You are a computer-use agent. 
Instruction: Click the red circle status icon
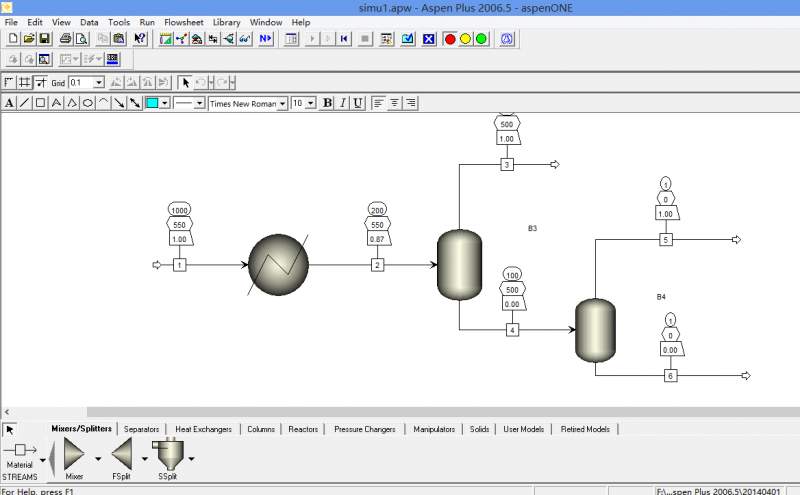(x=449, y=39)
